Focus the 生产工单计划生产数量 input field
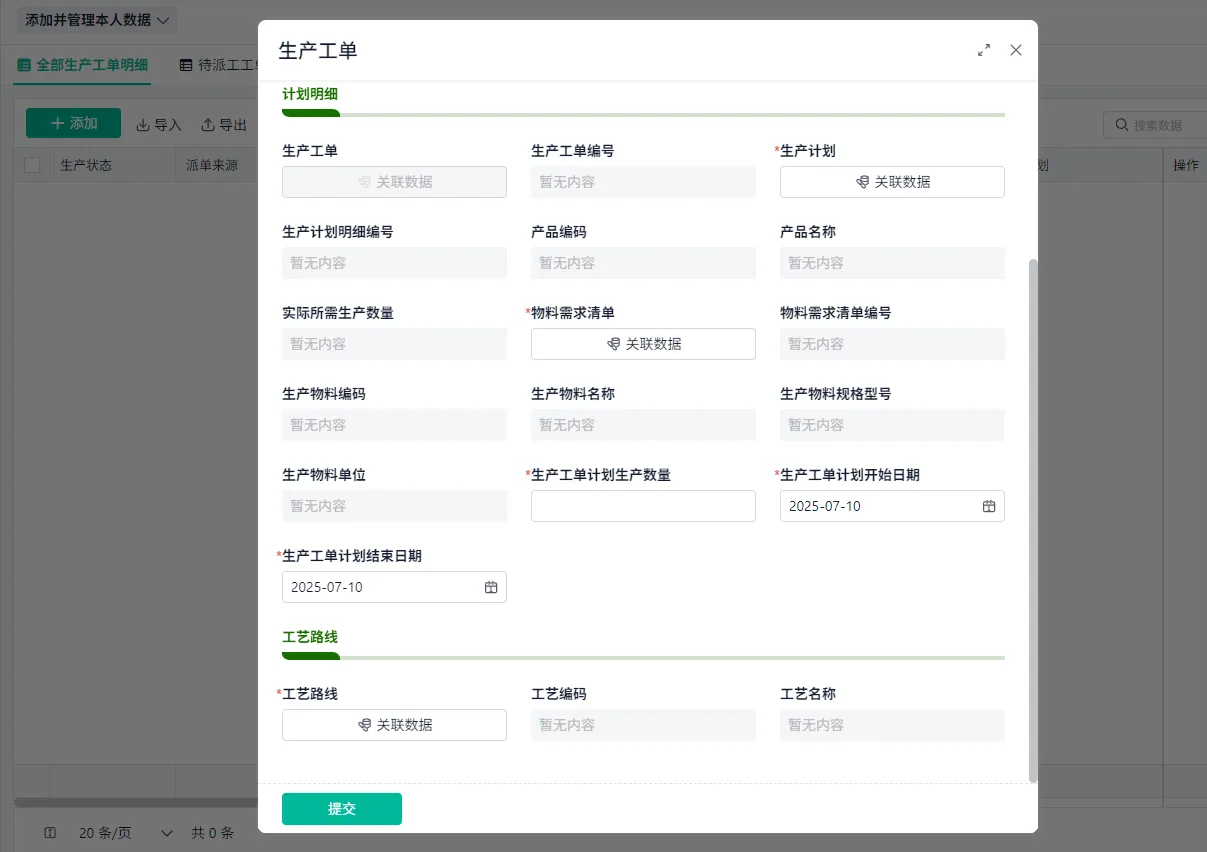The height and width of the screenshot is (852, 1207). pyautogui.click(x=643, y=506)
